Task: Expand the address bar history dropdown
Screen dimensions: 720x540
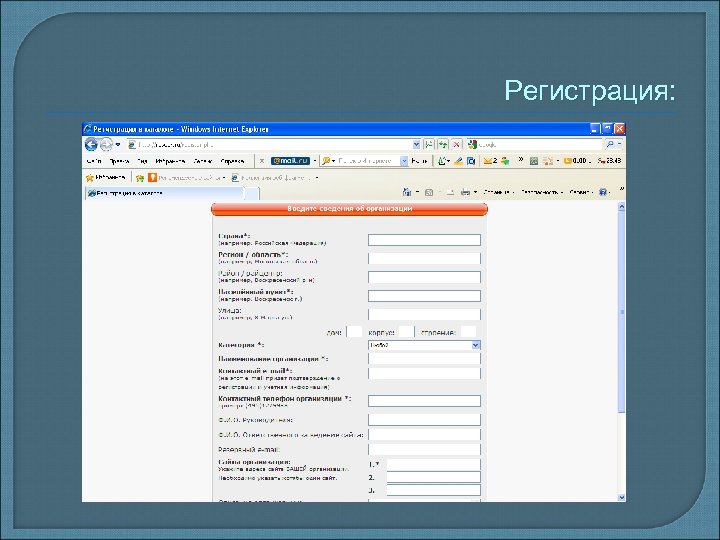Action: (416, 145)
